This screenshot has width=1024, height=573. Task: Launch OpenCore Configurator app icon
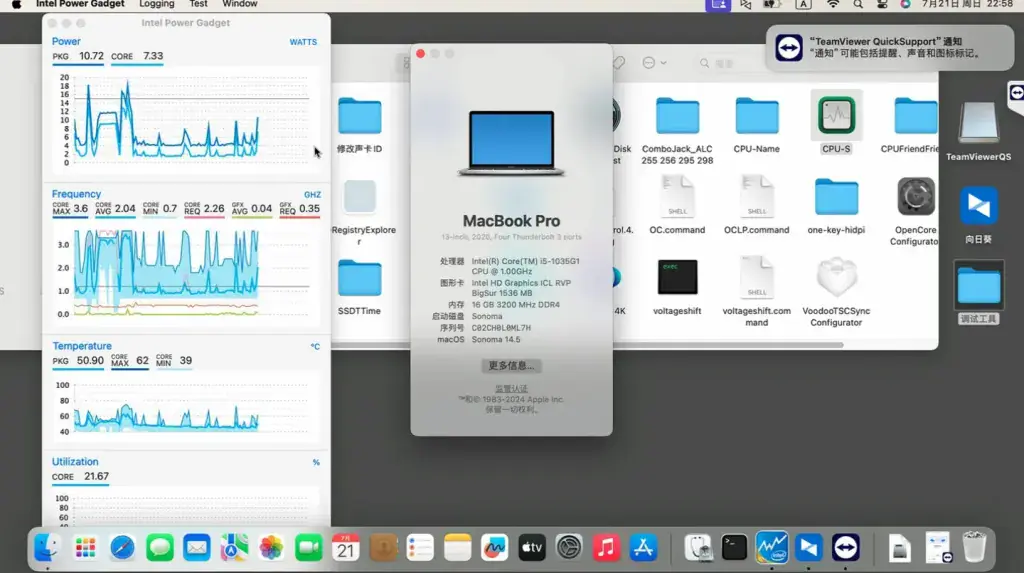[x=915, y=196]
